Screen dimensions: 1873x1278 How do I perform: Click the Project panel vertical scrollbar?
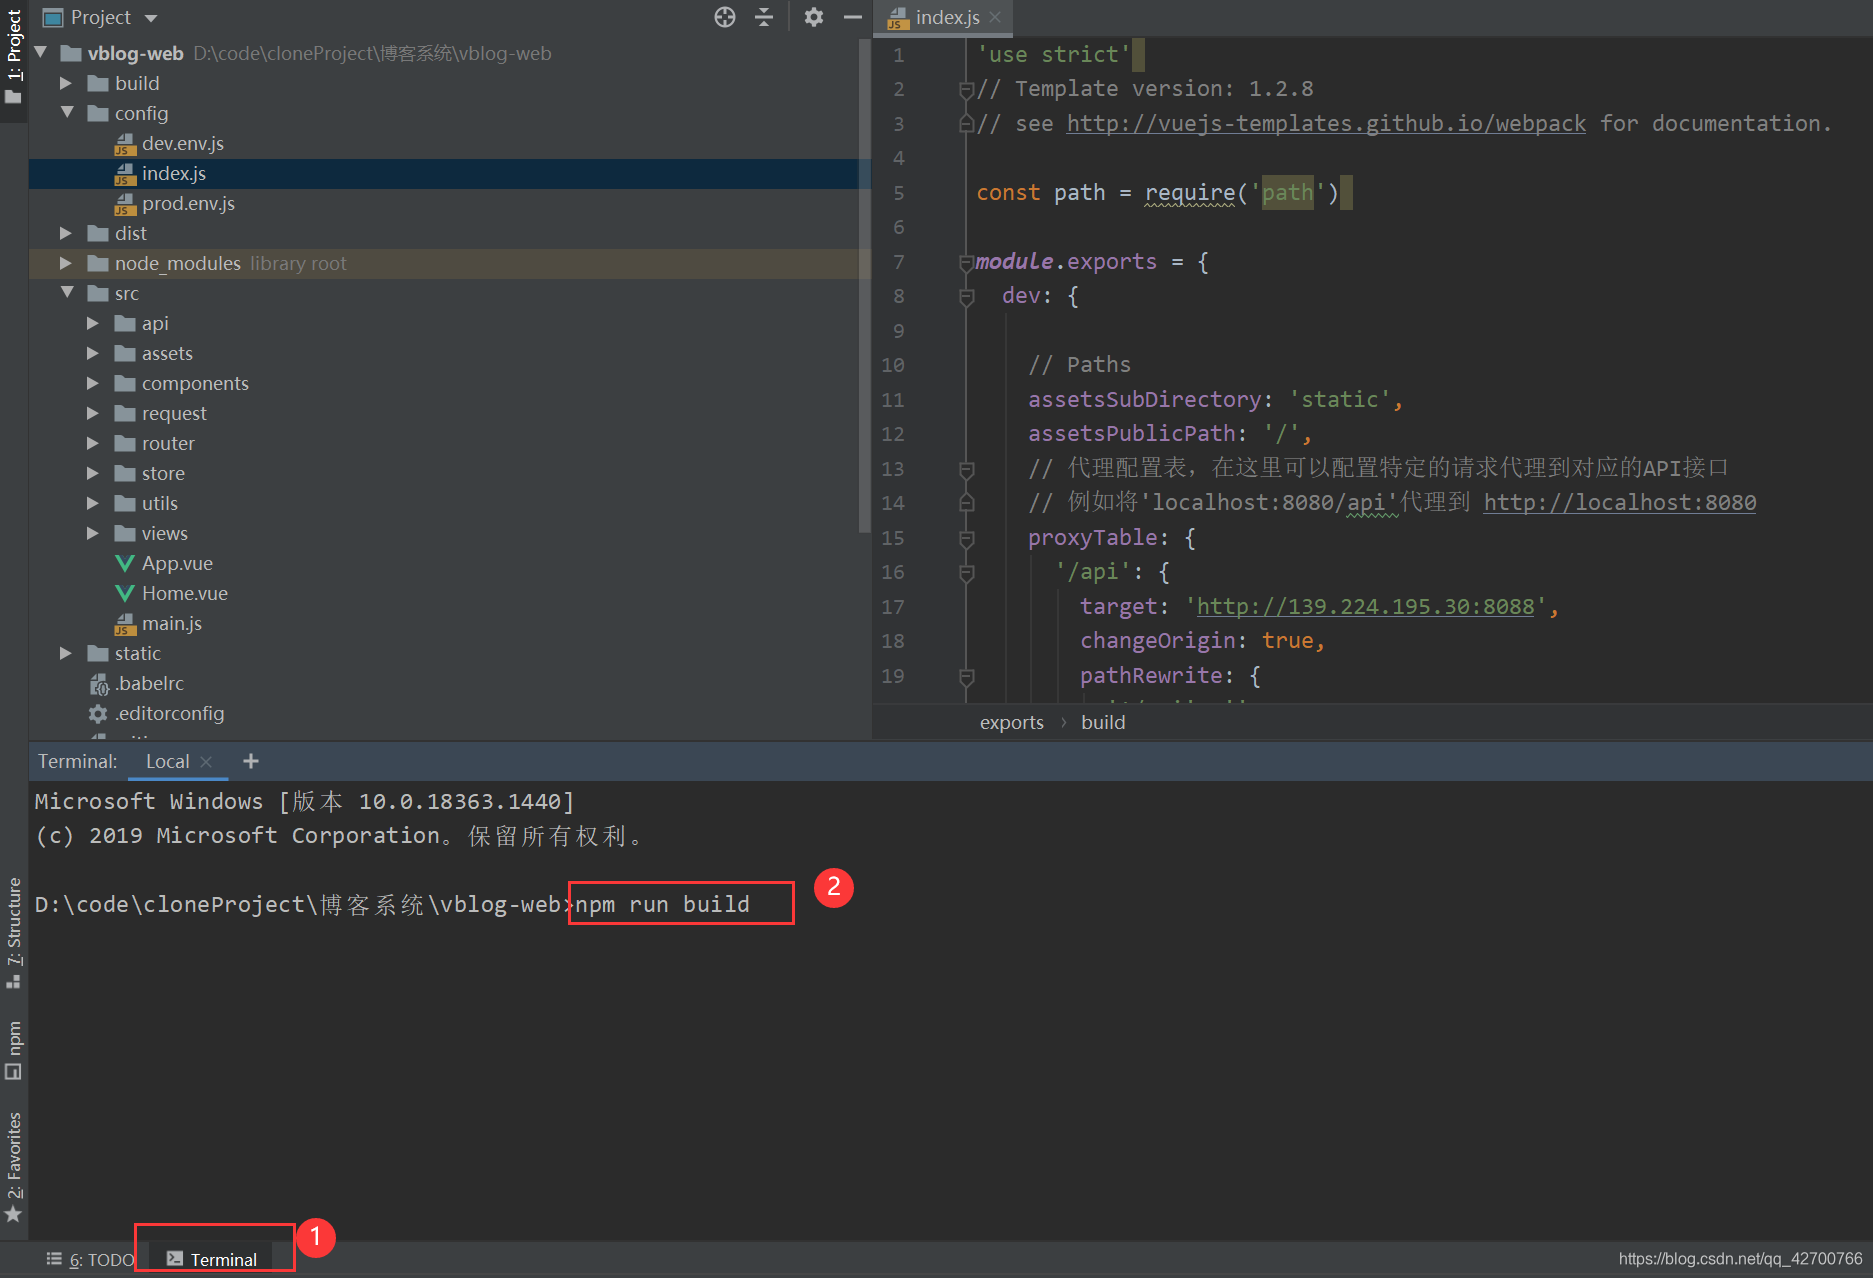(864, 285)
